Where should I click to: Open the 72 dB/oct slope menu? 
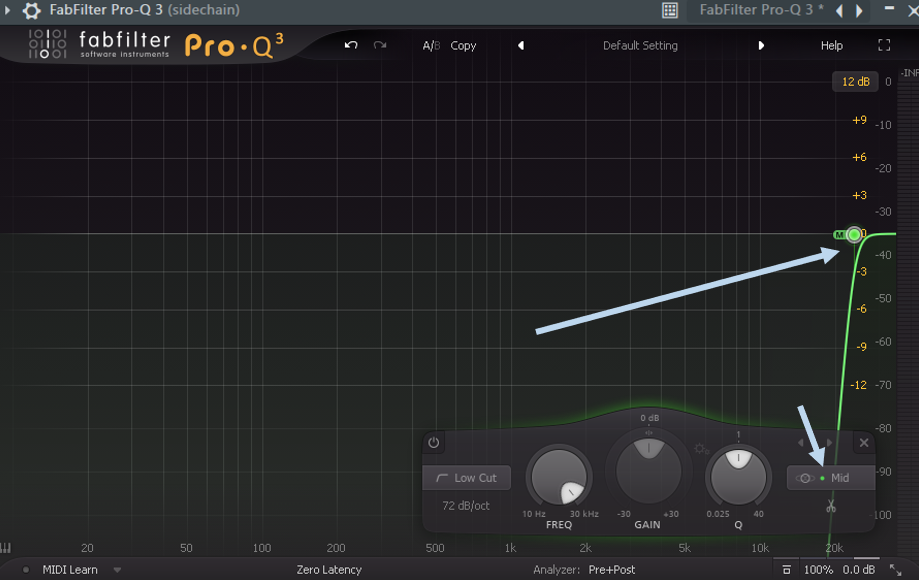pyautogui.click(x=466, y=506)
